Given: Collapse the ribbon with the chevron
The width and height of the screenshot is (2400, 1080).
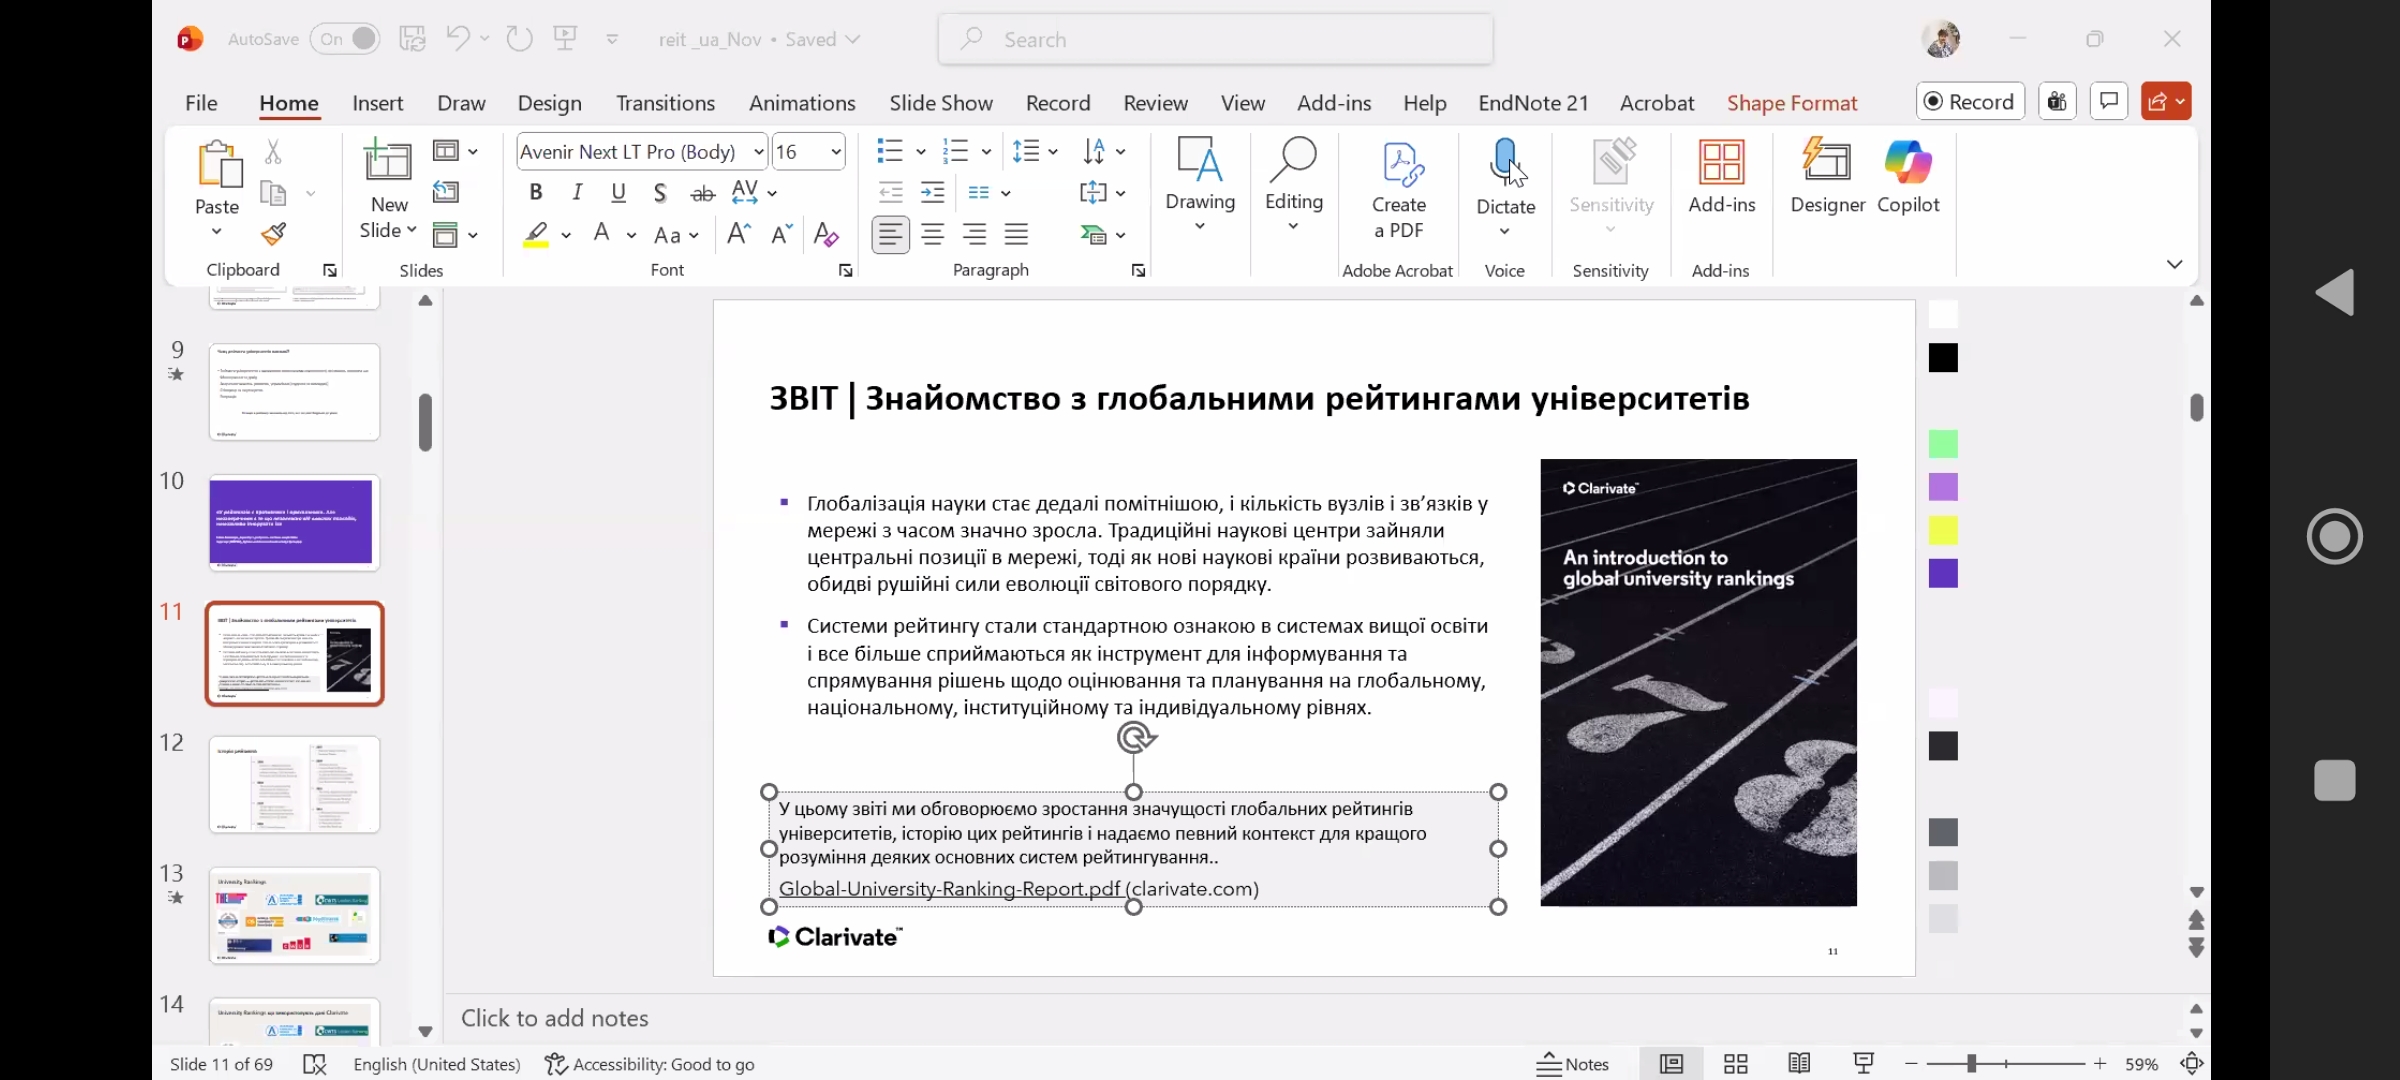Looking at the screenshot, I should pyautogui.click(x=2174, y=264).
